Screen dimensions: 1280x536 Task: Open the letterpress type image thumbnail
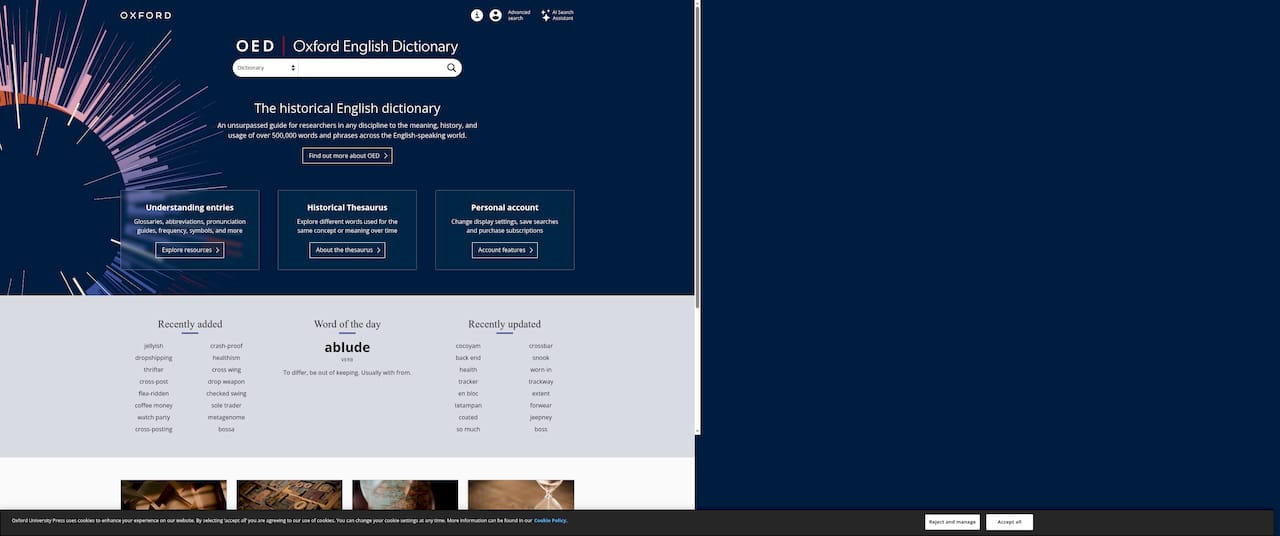pos(289,496)
